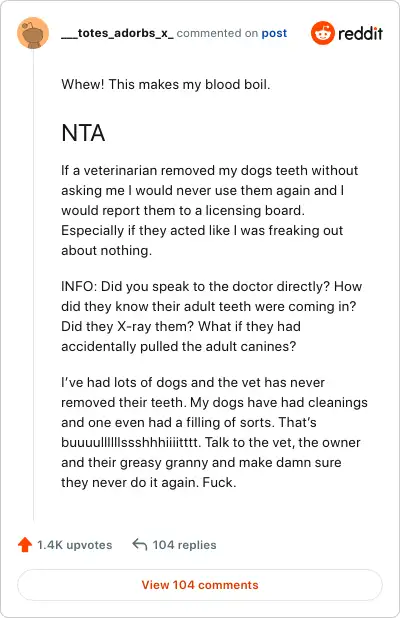Click the reply arrow icon

140,544
